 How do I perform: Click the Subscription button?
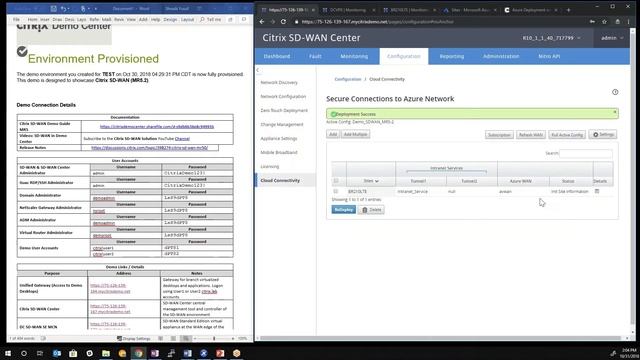499,135
